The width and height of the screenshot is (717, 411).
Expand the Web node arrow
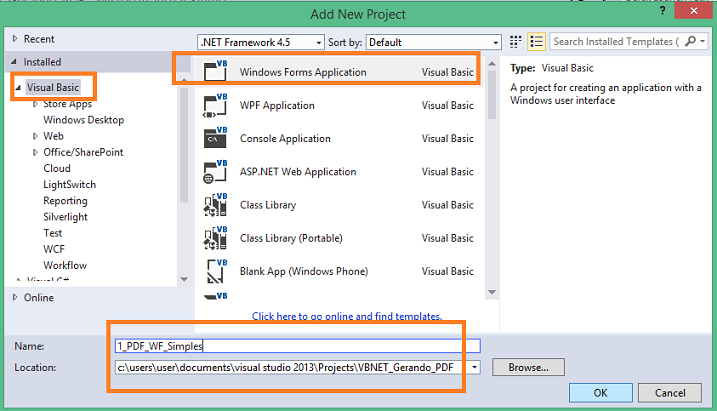point(35,136)
